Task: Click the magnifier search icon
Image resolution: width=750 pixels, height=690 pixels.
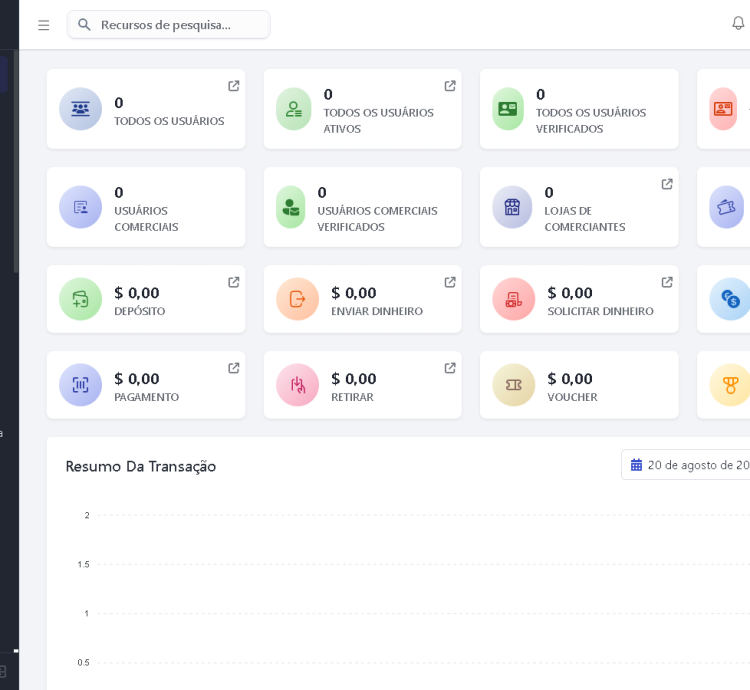Action: [84, 25]
